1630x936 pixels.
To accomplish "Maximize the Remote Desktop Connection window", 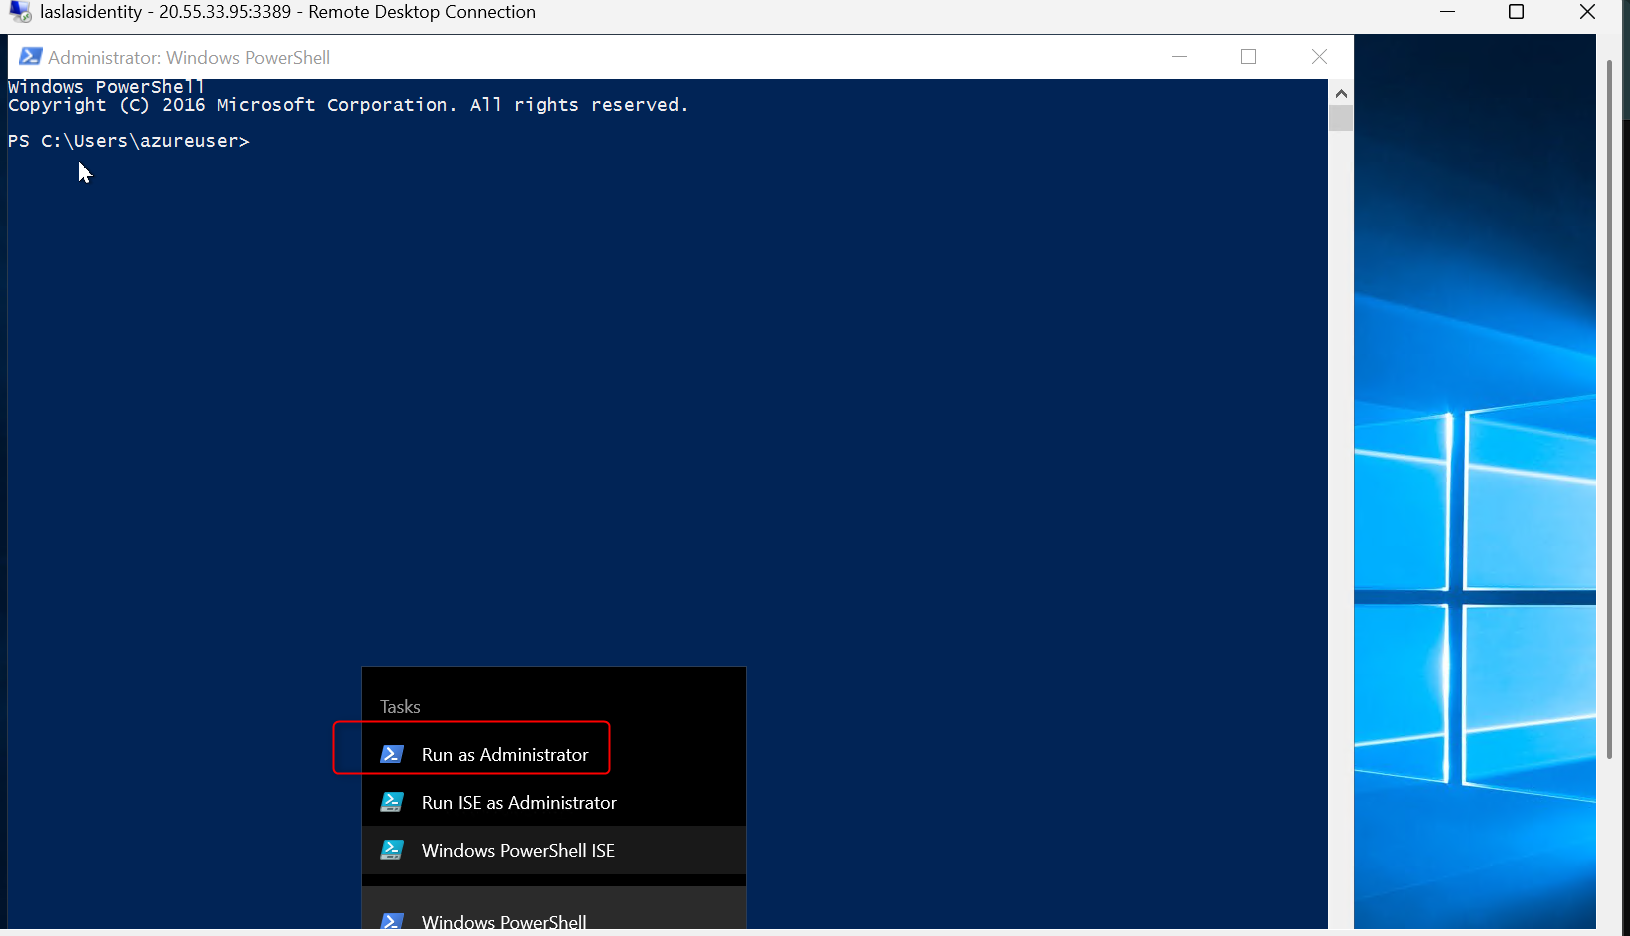I will coord(1516,12).
